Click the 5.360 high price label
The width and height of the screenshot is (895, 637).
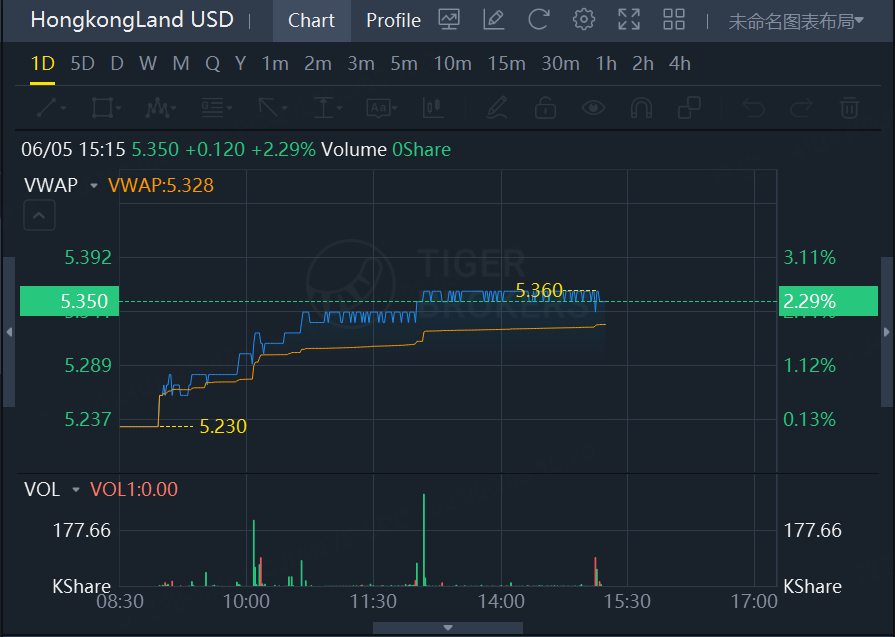(539, 291)
